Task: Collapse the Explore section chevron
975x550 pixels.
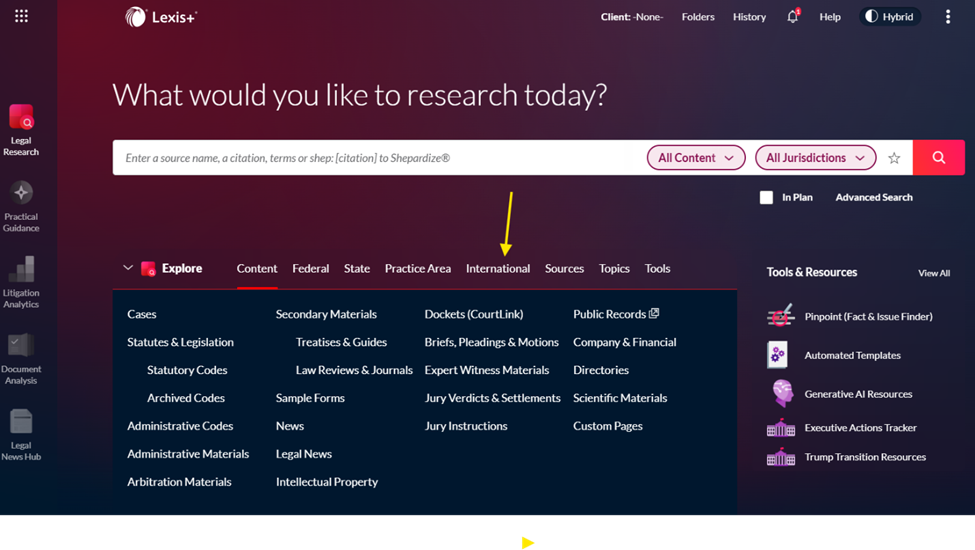Action: point(127,268)
